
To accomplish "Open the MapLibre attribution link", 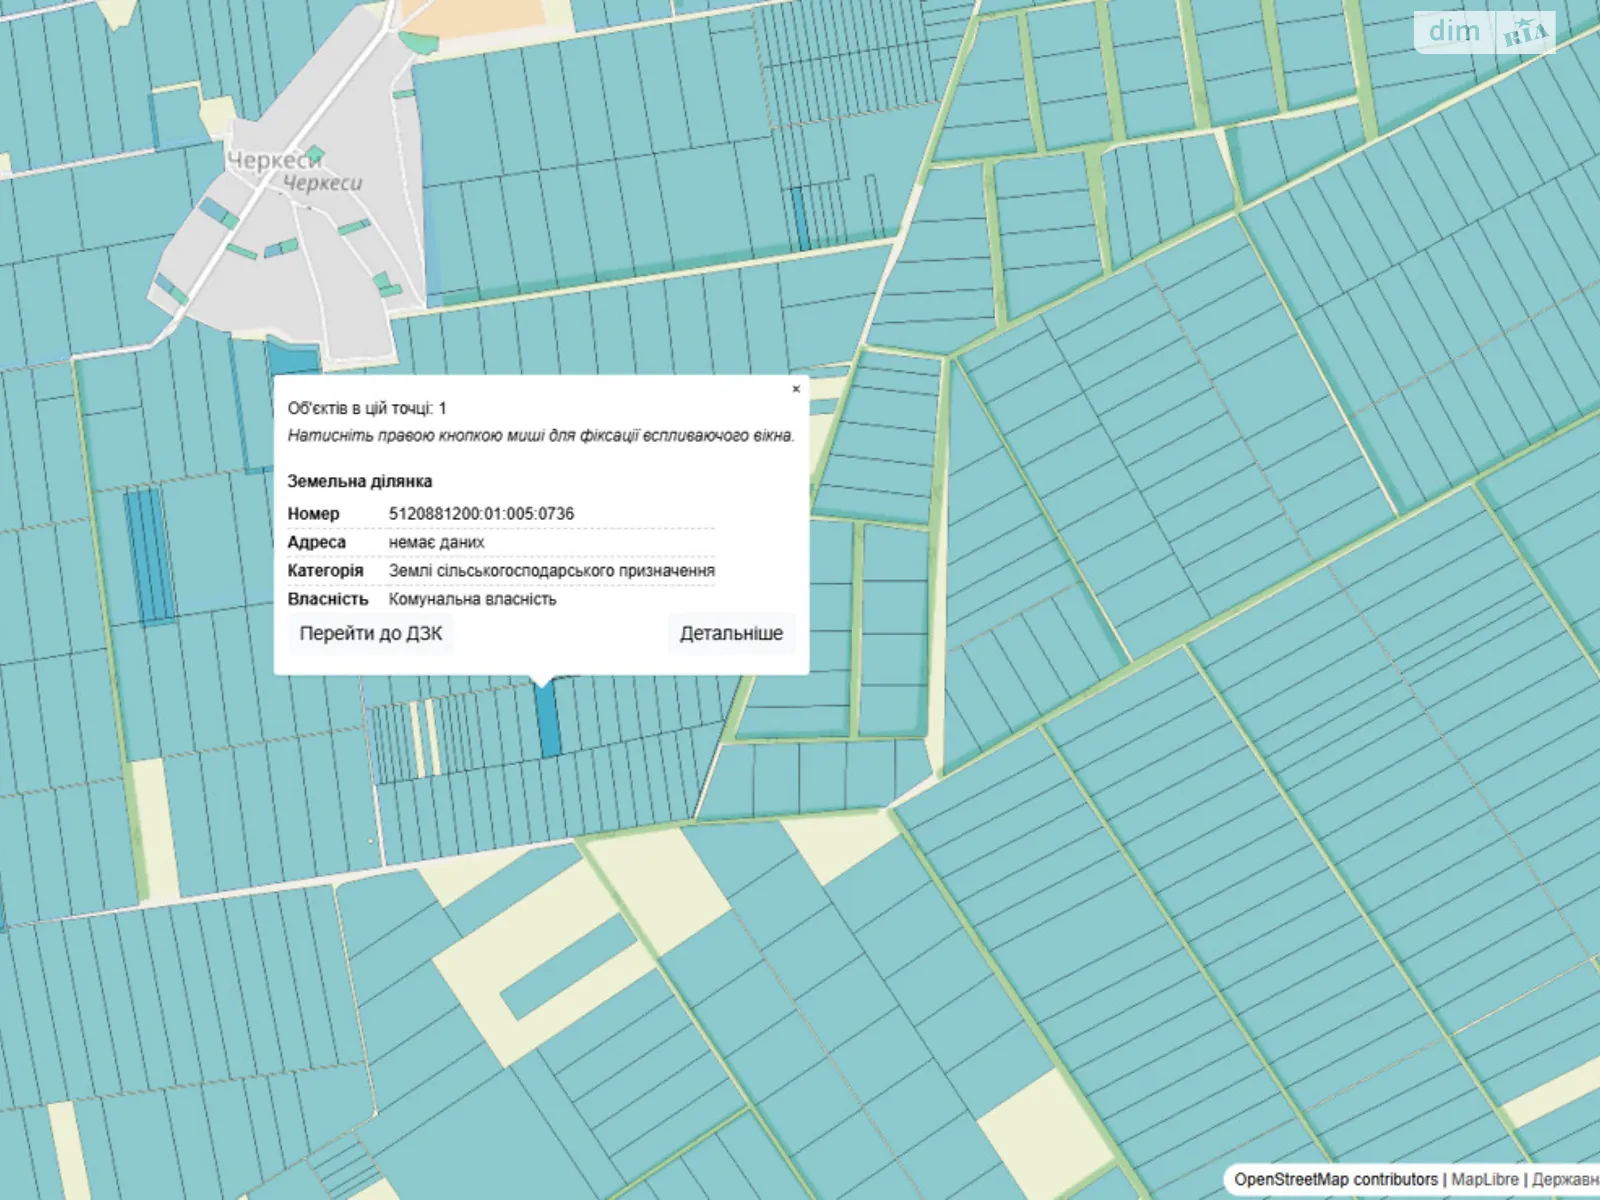I will pos(1485,1179).
